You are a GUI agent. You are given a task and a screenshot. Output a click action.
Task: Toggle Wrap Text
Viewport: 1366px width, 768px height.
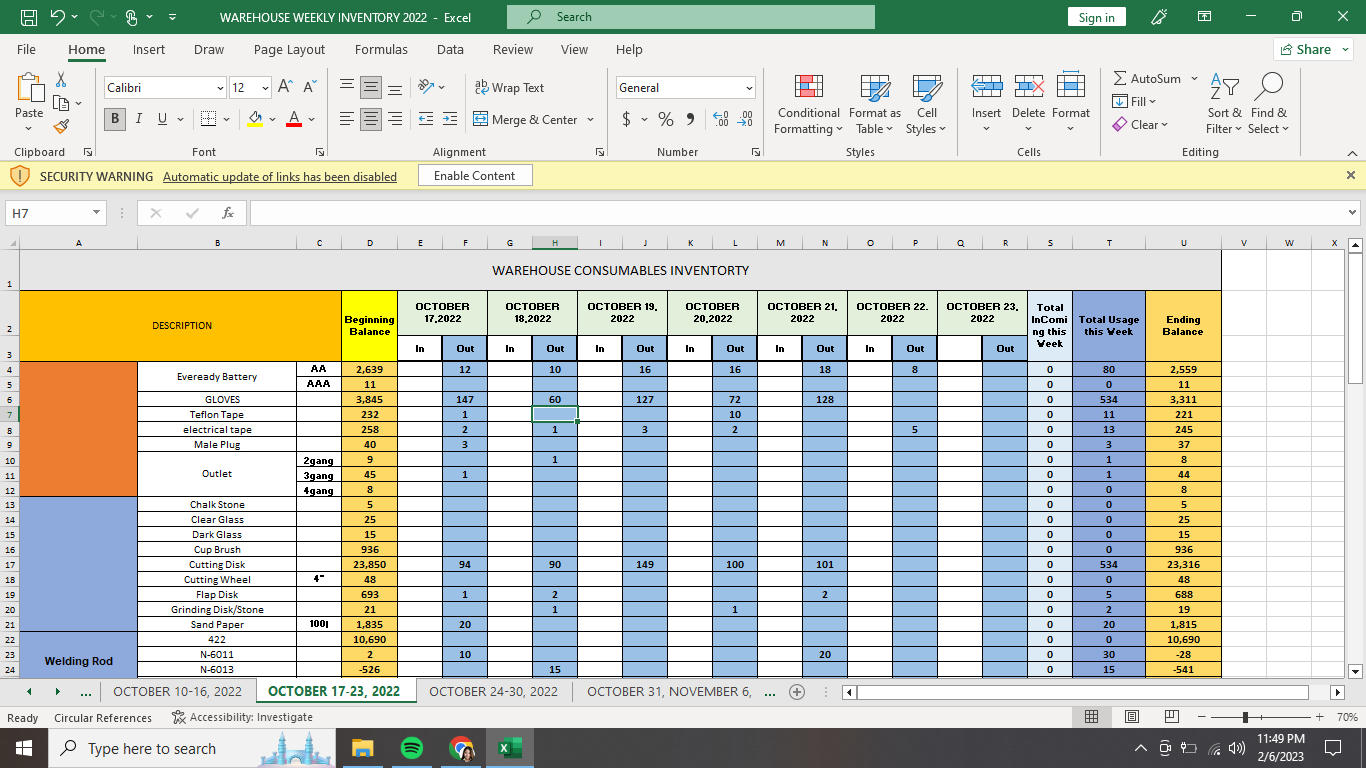pos(509,88)
